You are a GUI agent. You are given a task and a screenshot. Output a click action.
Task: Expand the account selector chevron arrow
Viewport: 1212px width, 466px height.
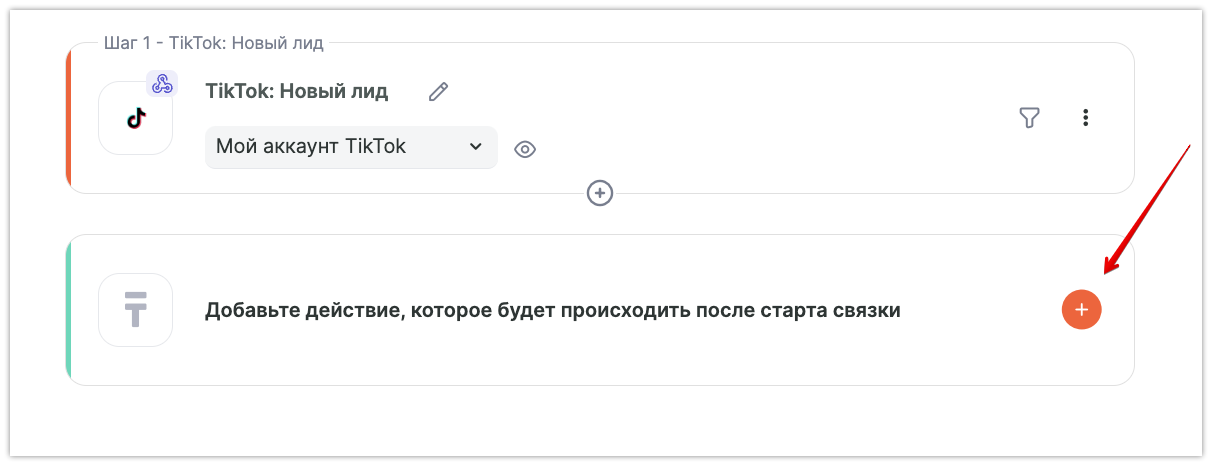[x=475, y=147]
